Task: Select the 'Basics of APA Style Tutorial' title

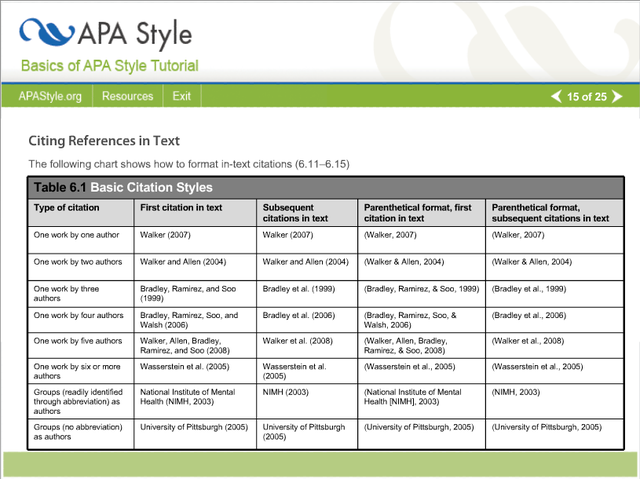Action: (x=109, y=66)
